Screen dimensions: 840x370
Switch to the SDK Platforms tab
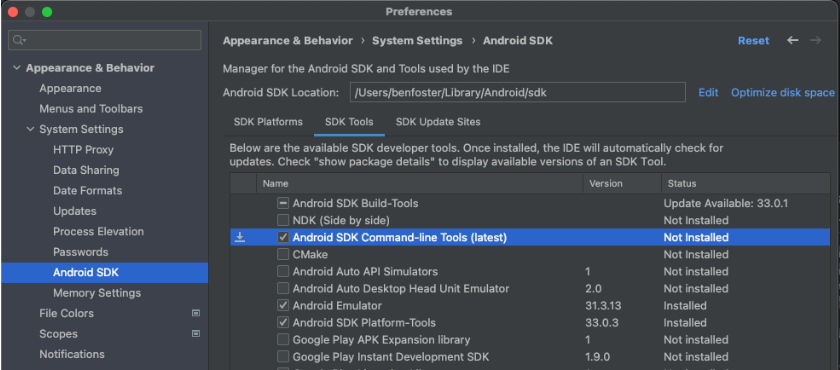268,122
